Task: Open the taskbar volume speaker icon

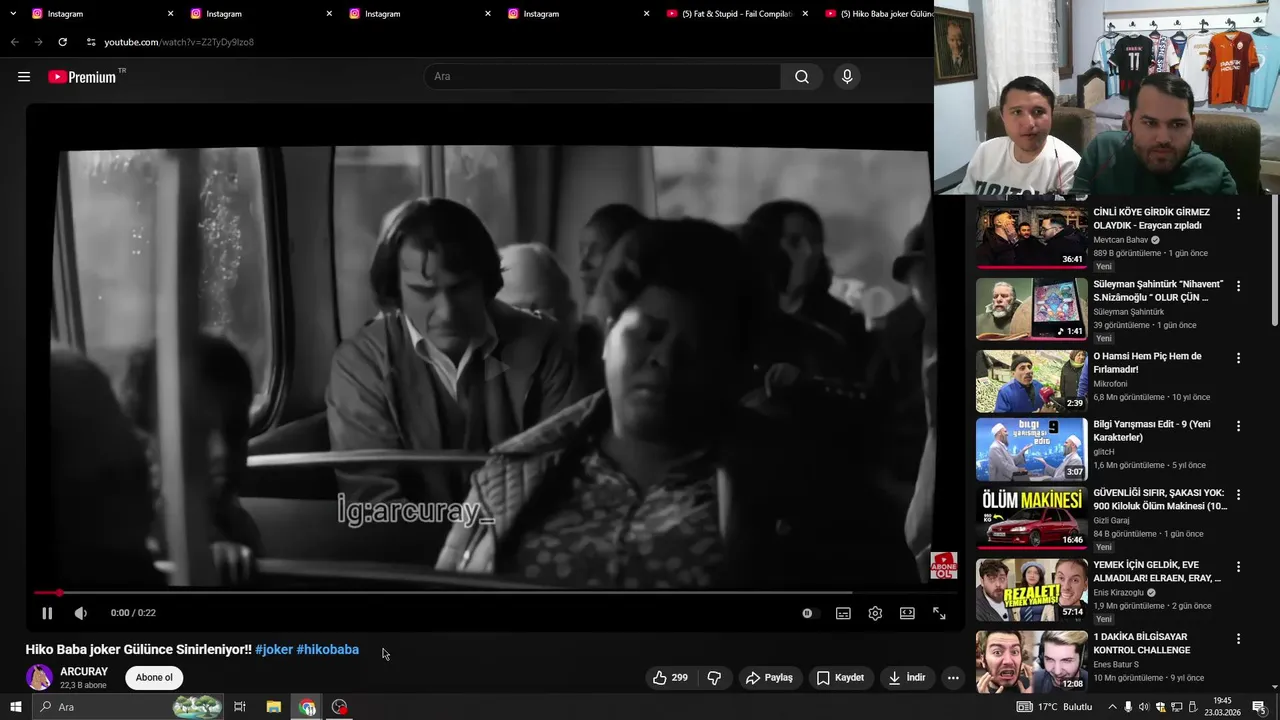Action: [x=1144, y=707]
